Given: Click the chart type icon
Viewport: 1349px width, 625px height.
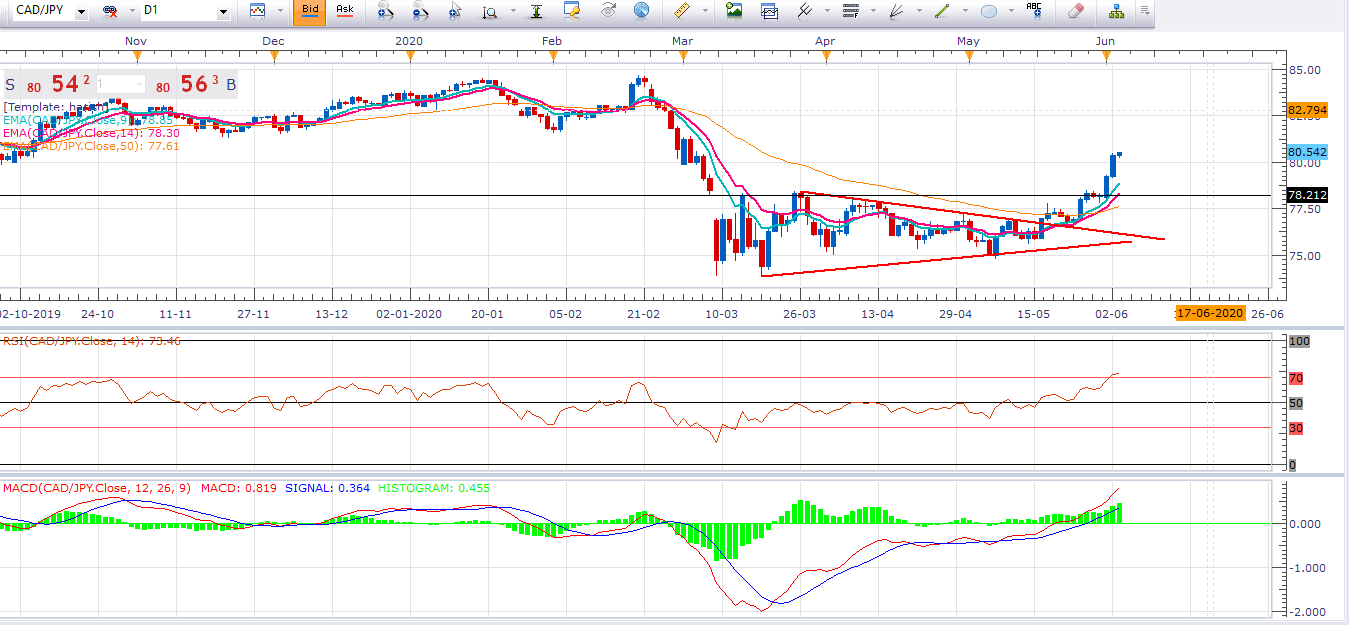Looking at the screenshot, I should (258, 12).
